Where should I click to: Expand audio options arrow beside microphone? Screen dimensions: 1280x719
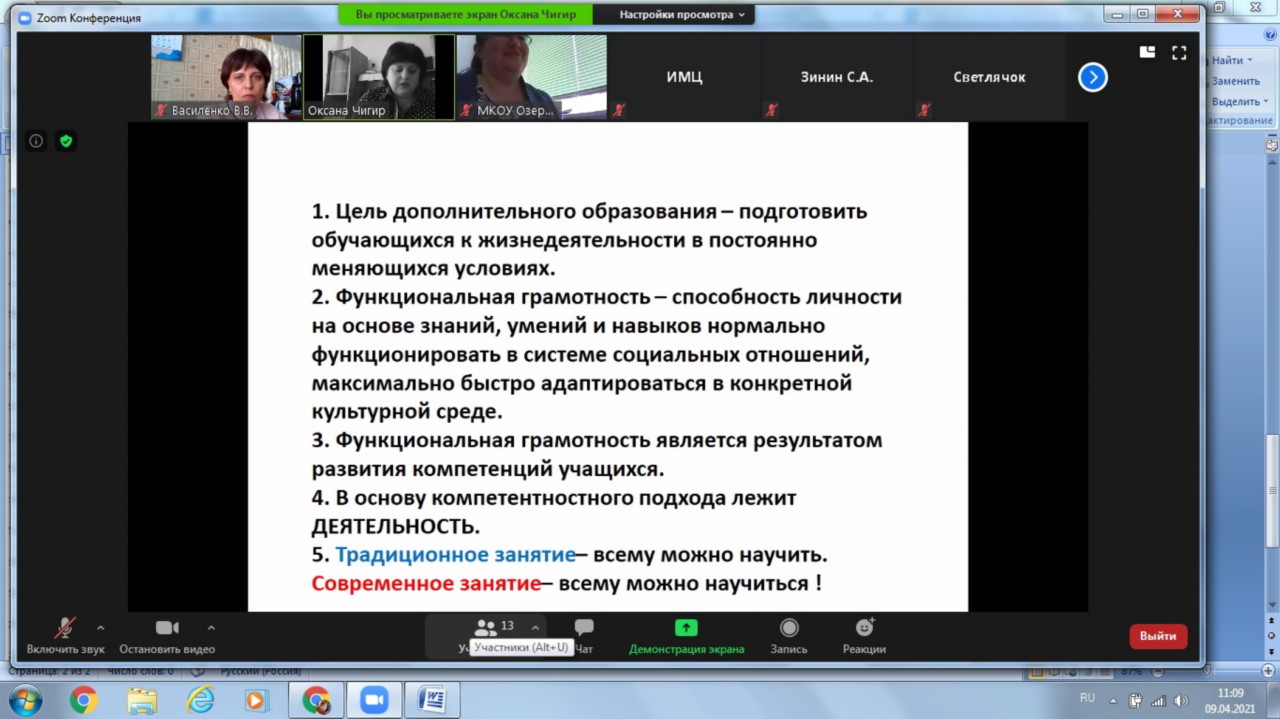[x=100, y=628]
